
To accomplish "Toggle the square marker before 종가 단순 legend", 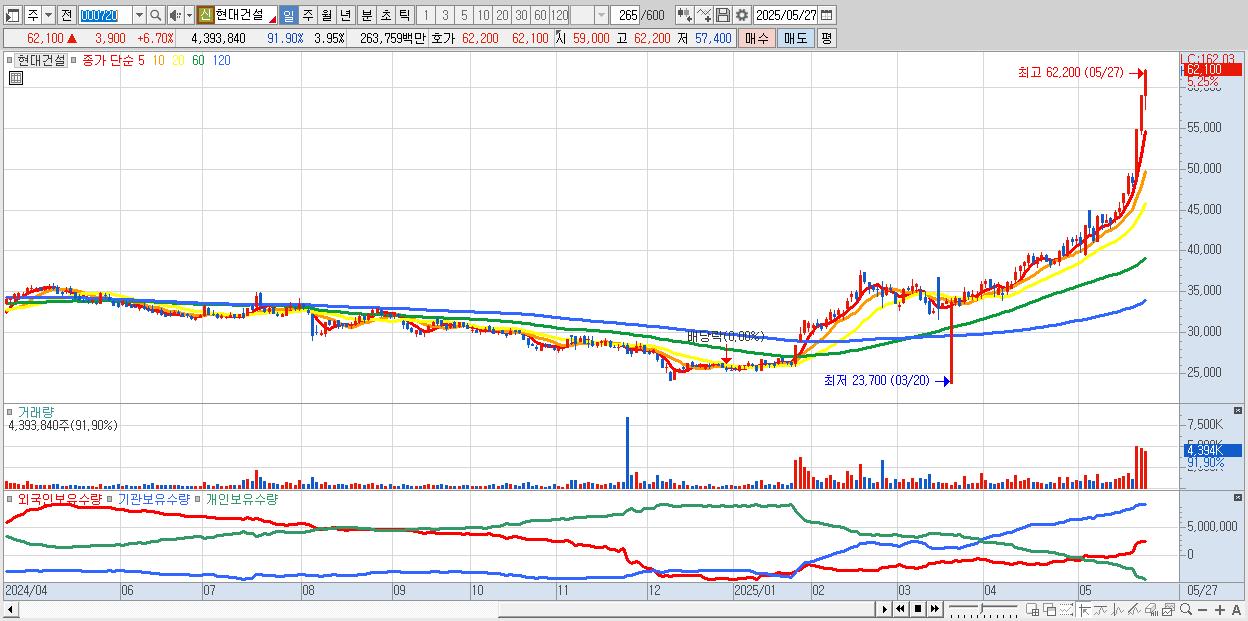I will [75, 60].
